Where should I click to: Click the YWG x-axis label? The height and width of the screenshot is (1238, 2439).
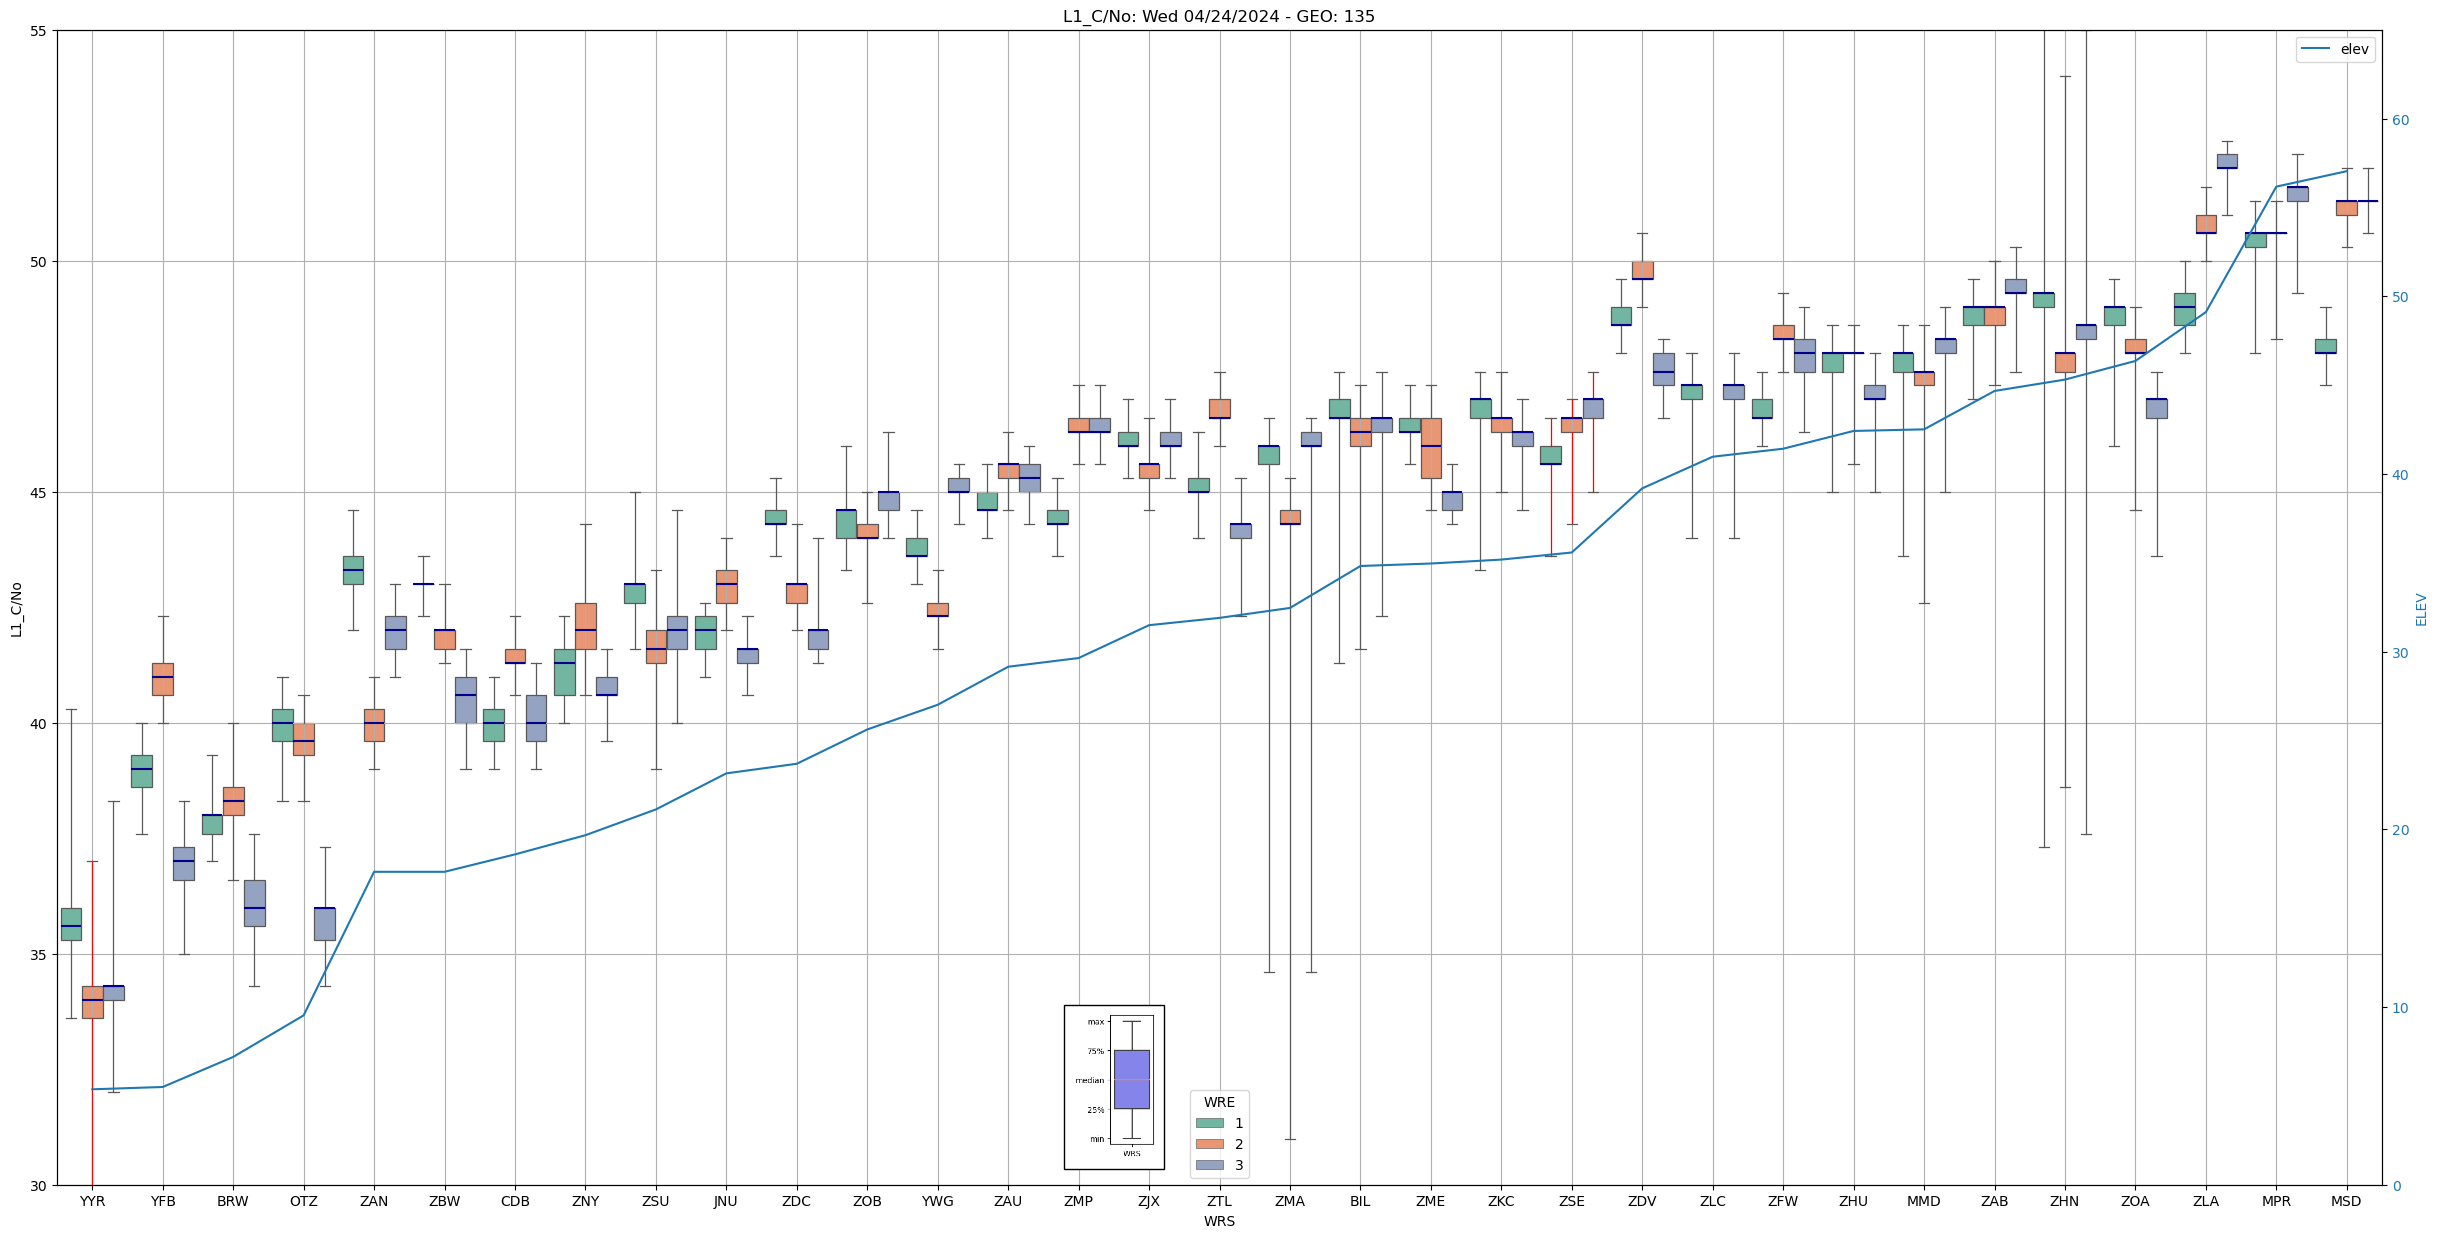[938, 1201]
